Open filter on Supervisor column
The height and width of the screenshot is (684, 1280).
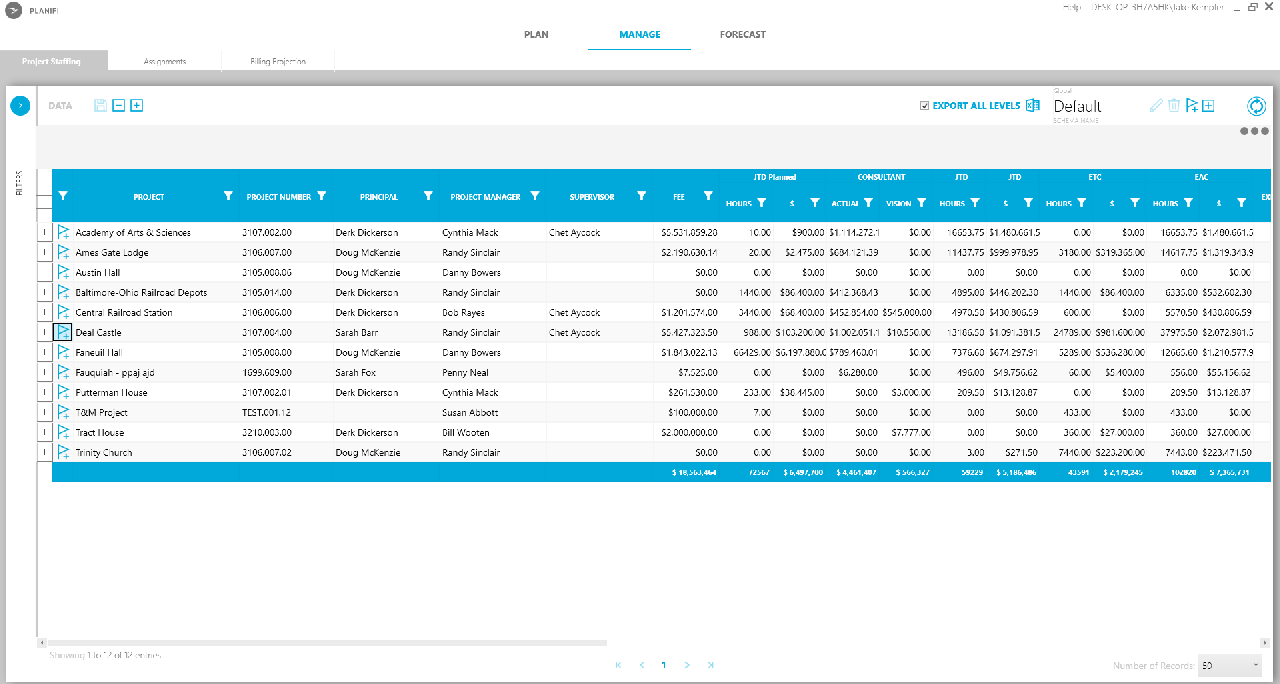pyautogui.click(x=641, y=196)
